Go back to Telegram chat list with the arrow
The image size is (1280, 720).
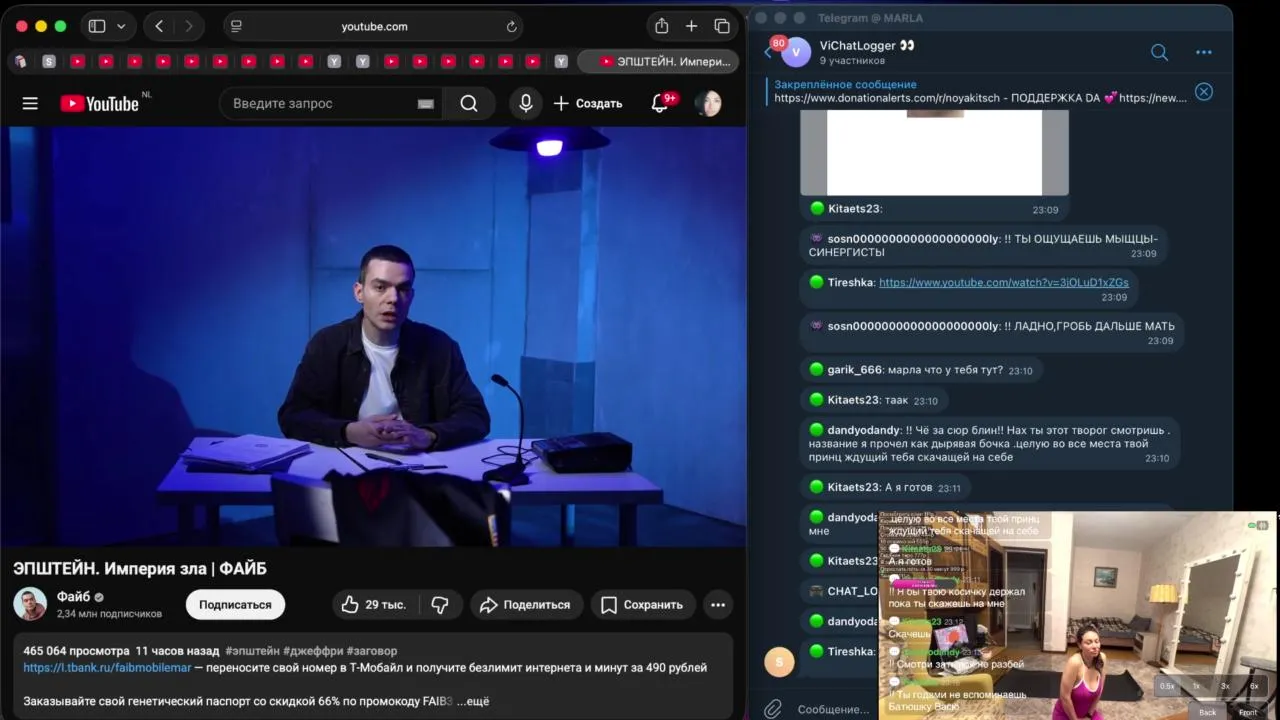pyautogui.click(x=768, y=52)
